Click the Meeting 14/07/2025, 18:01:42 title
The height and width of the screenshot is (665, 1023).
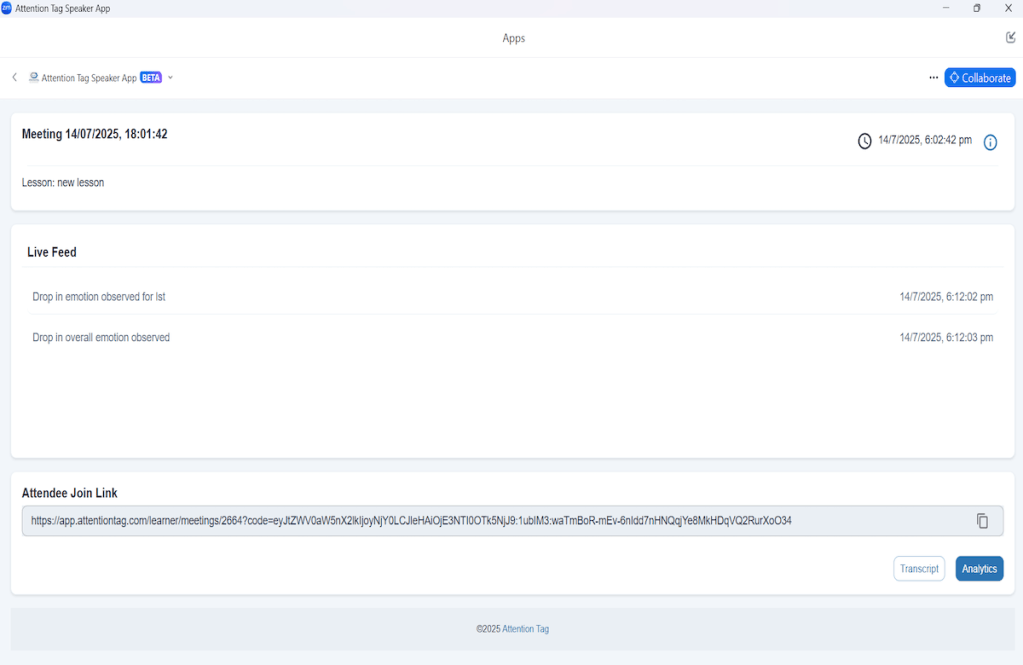(95, 134)
